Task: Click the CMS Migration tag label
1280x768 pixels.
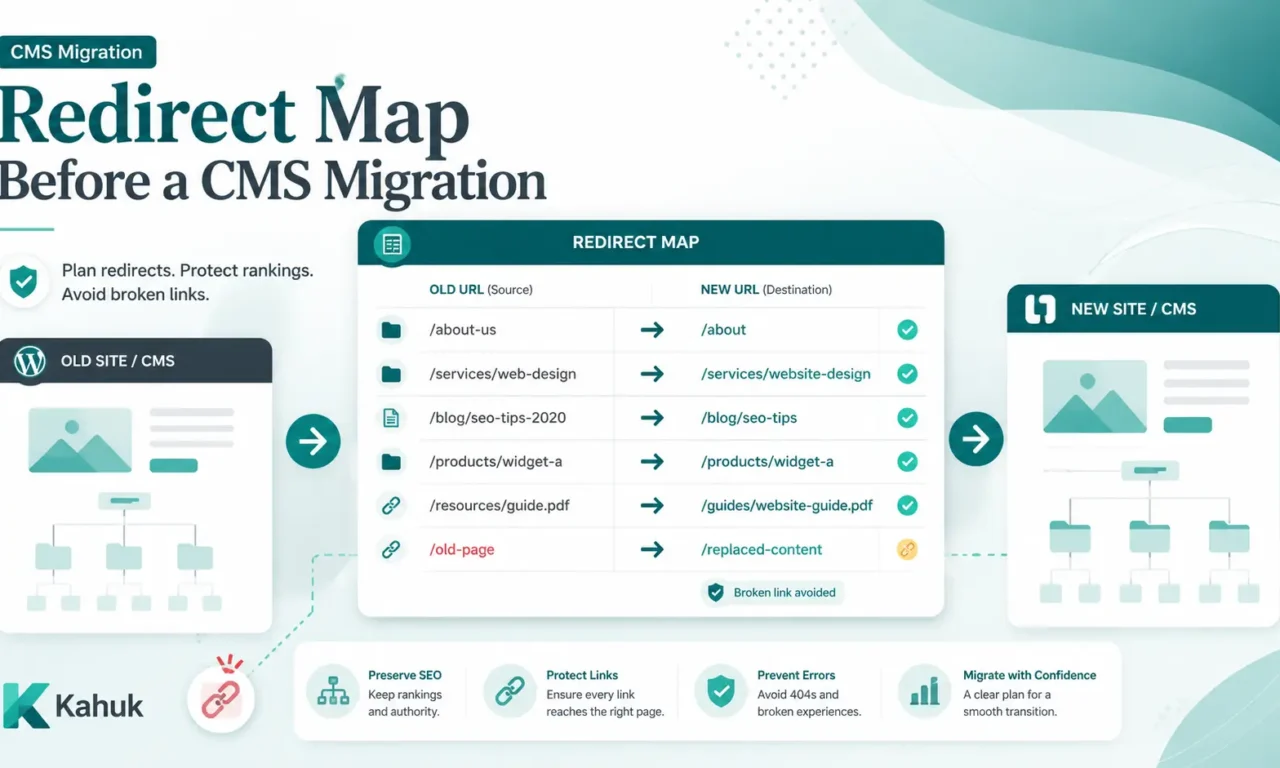Action: pos(78,53)
